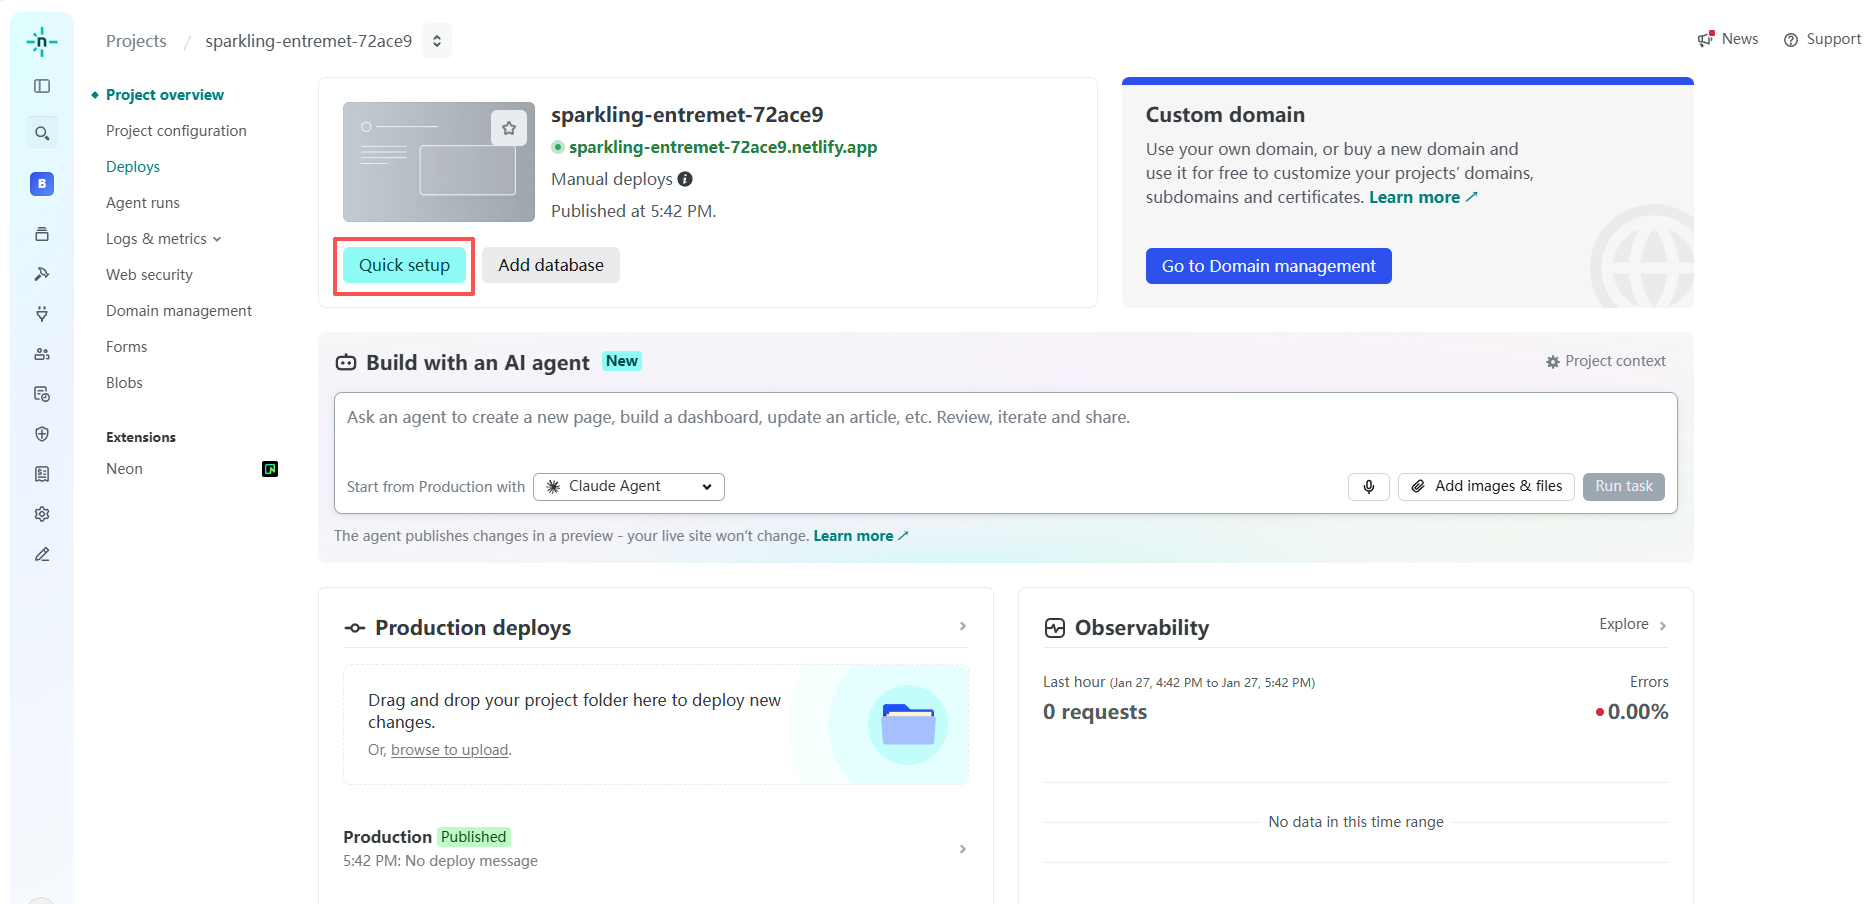Click Explore in Observability panel
1868x904 pixels.
click(1633, 624)
